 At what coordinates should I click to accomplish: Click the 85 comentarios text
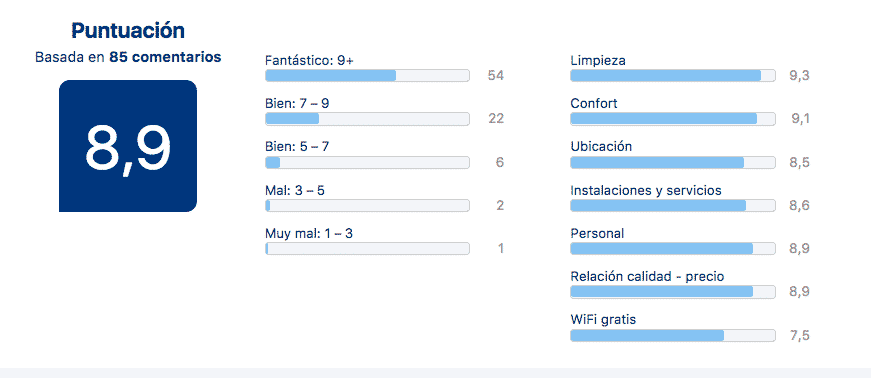point(165,57)
